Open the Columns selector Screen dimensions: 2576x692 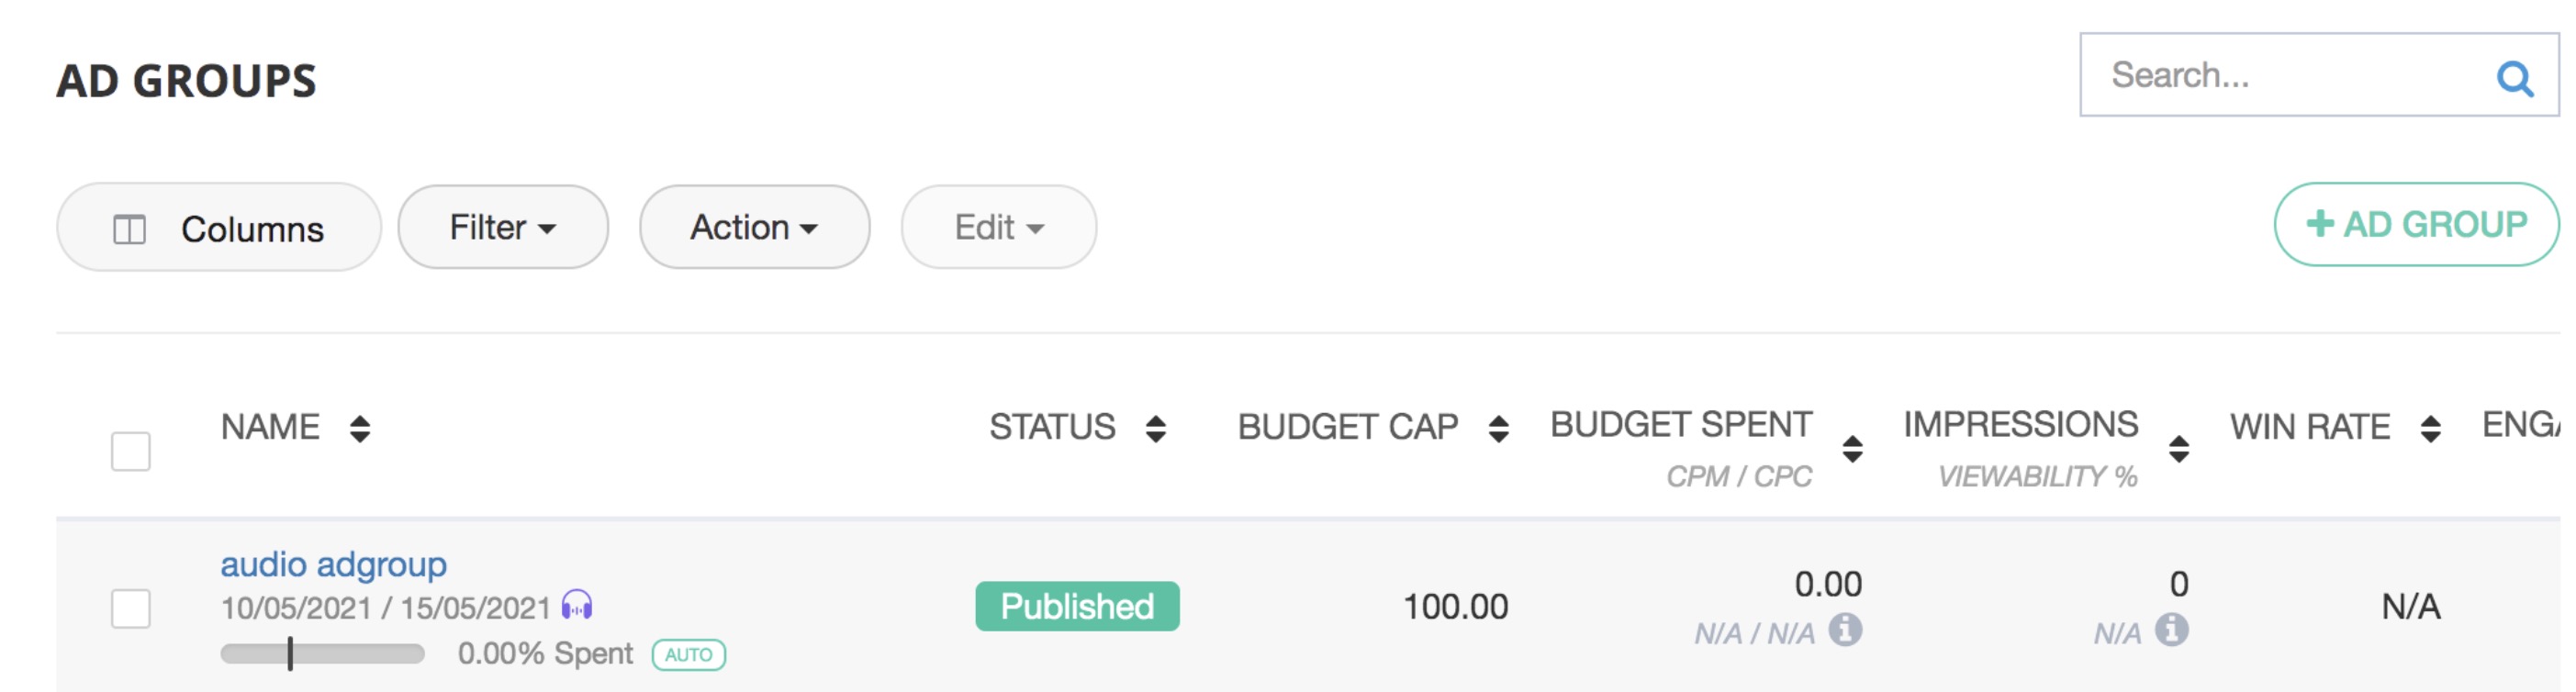click(x=219, y=228)
